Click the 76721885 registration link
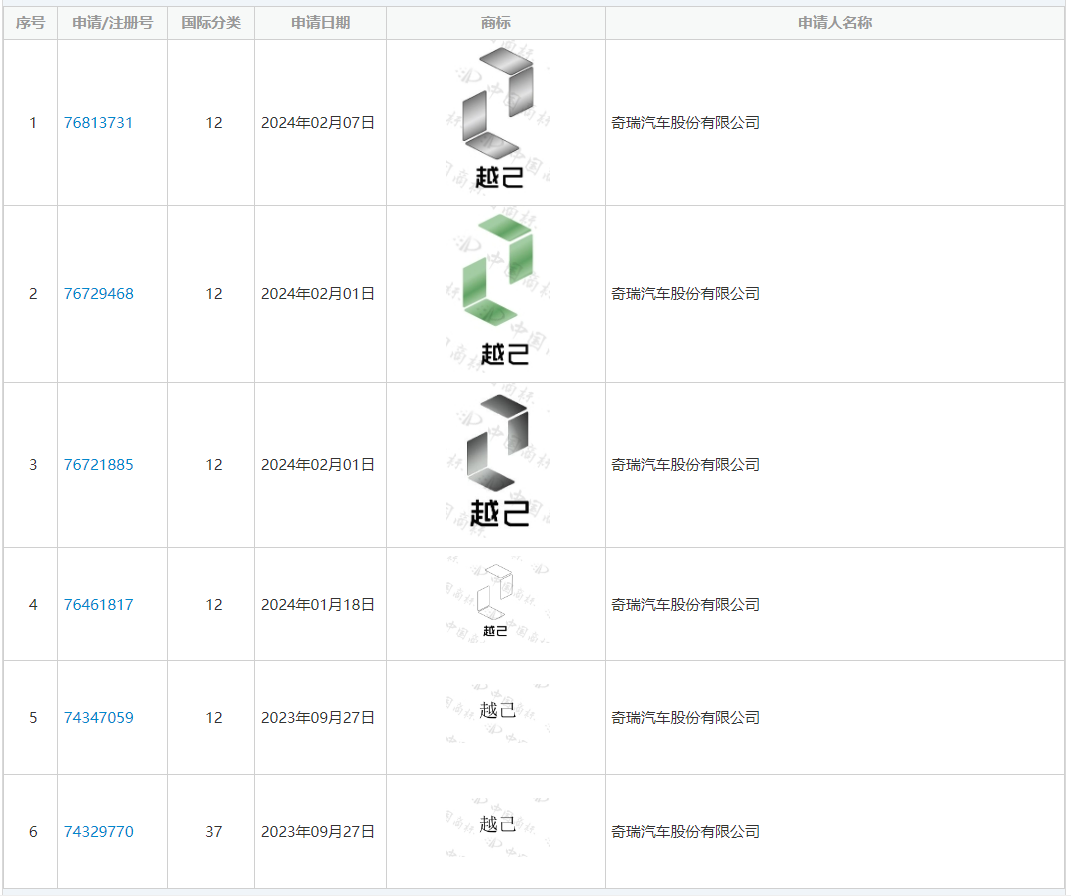 98,465
